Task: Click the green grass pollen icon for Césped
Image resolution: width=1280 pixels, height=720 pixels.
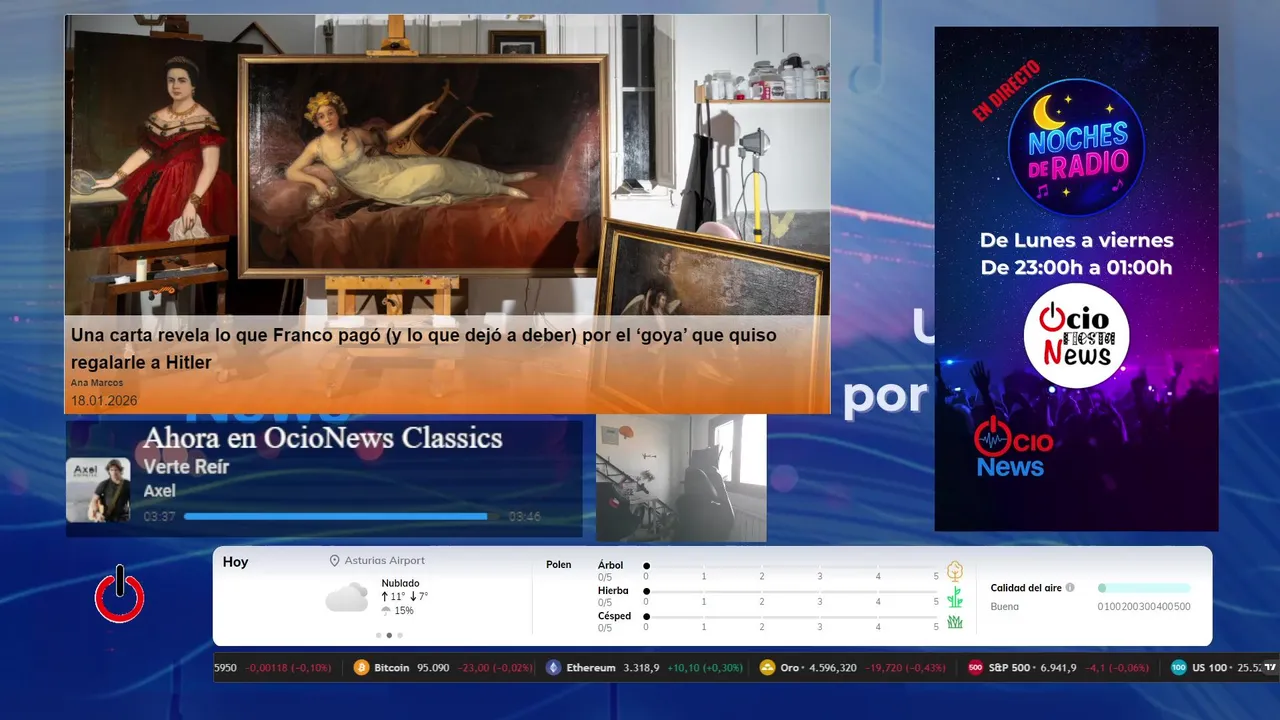Action: [955, 622]
